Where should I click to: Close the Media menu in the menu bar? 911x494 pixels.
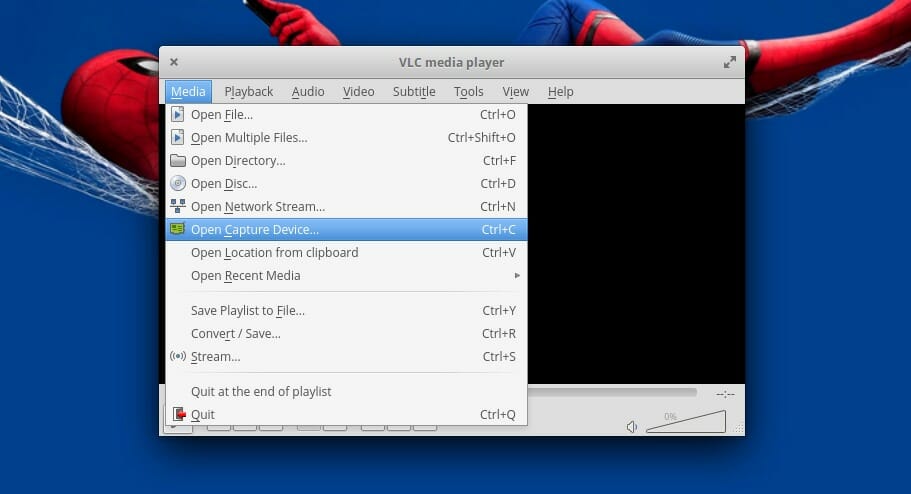188,91
